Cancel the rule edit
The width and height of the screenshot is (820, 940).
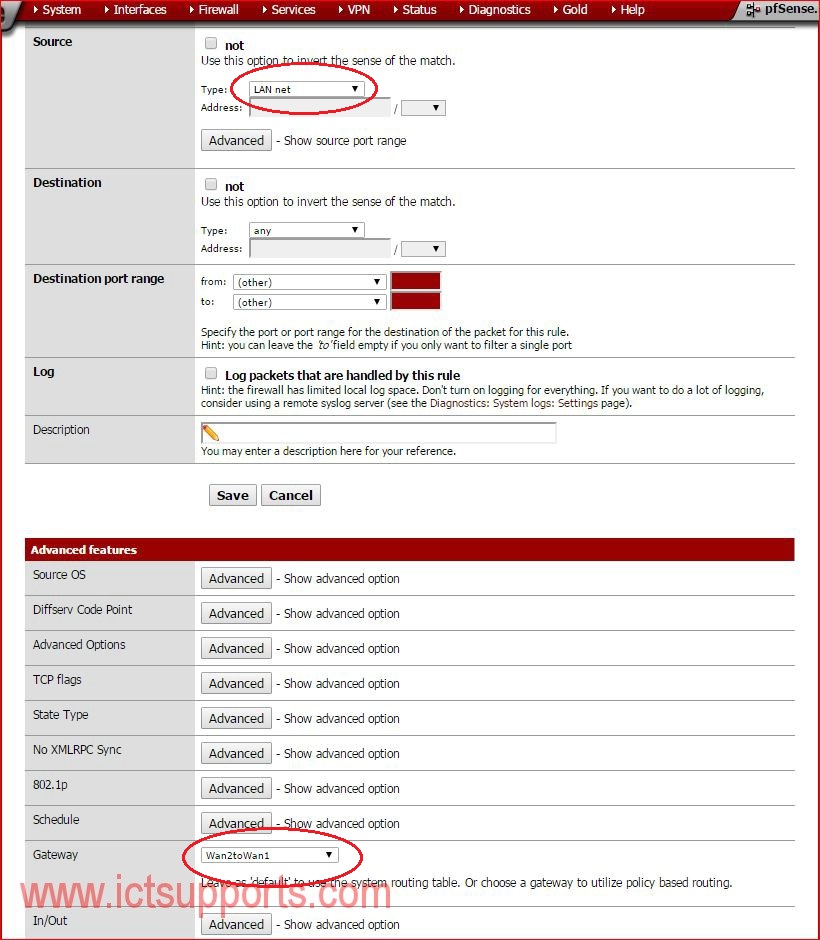pos(291,495)
